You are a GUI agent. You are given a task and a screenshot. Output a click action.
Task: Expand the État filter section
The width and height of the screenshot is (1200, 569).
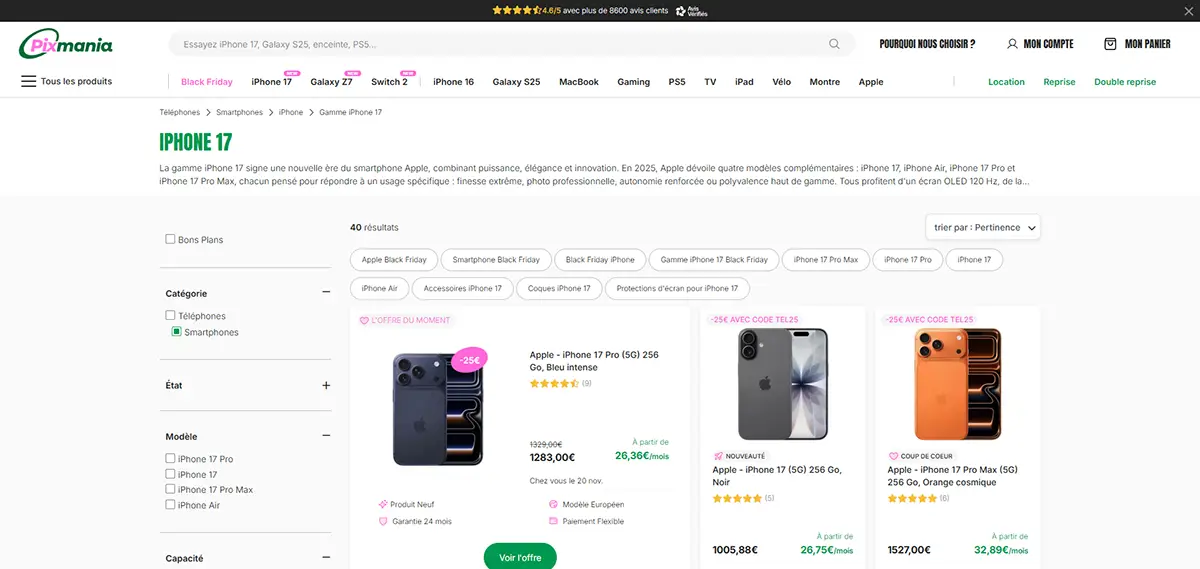pyautogui.click(x=326, y=385)
